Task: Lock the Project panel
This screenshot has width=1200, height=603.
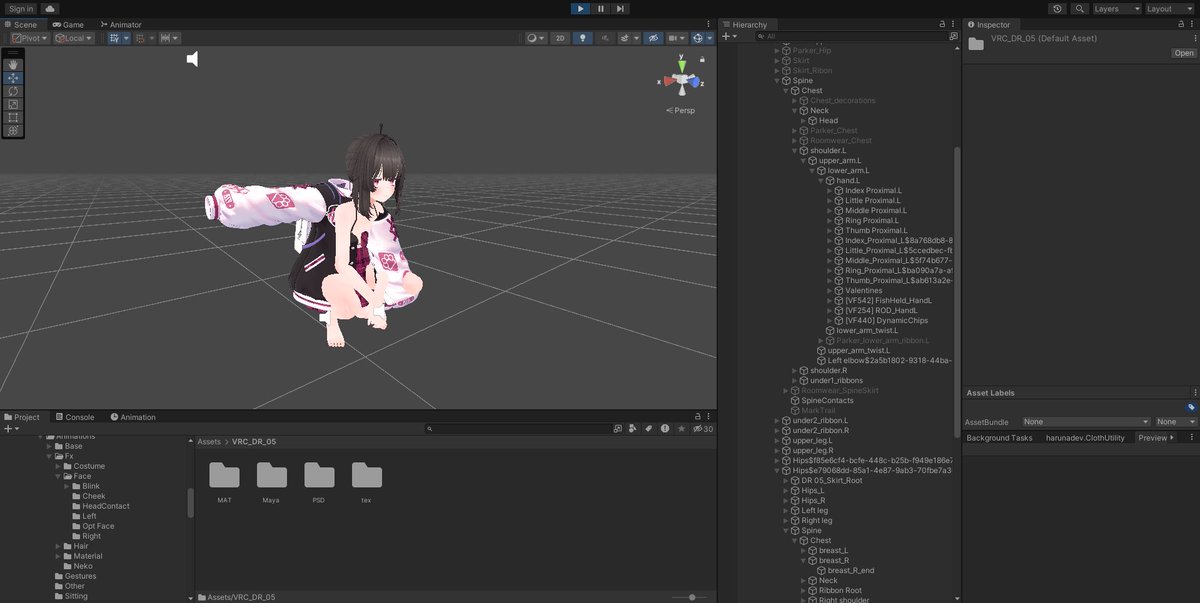Action: click(x=698, y=417)
